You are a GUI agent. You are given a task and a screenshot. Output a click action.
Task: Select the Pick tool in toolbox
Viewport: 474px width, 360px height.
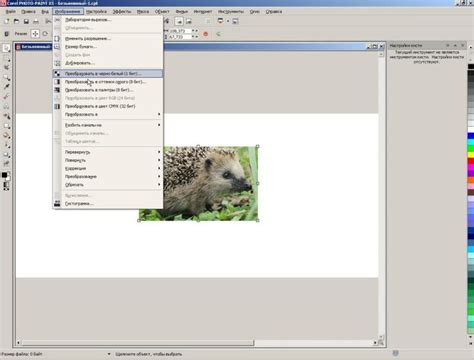coord(6,48)
